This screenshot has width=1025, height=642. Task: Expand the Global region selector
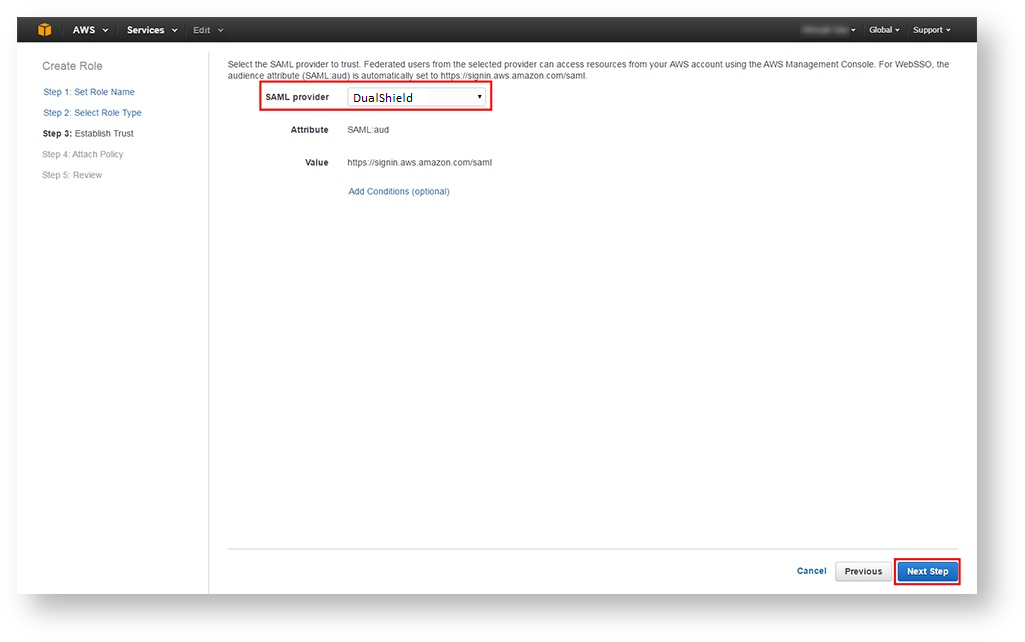point(884,30)
